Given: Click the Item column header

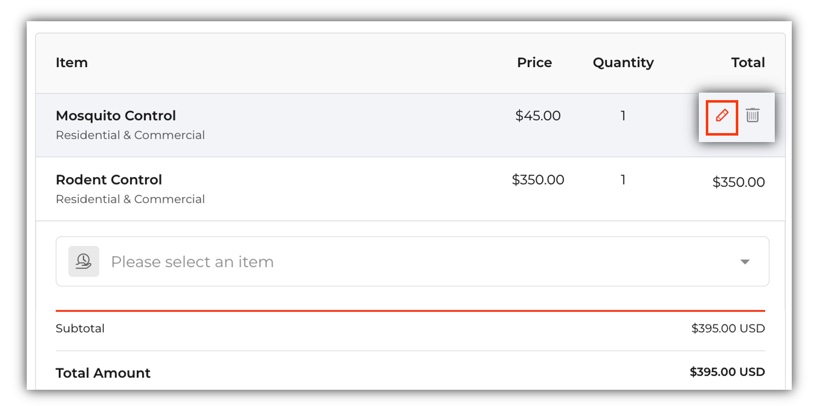Looking at the screenshot, I should [72, 63].
